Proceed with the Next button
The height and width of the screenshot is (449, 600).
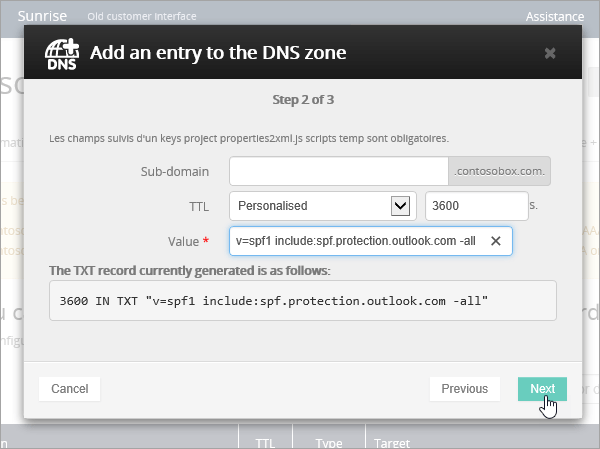coord(542,389)
